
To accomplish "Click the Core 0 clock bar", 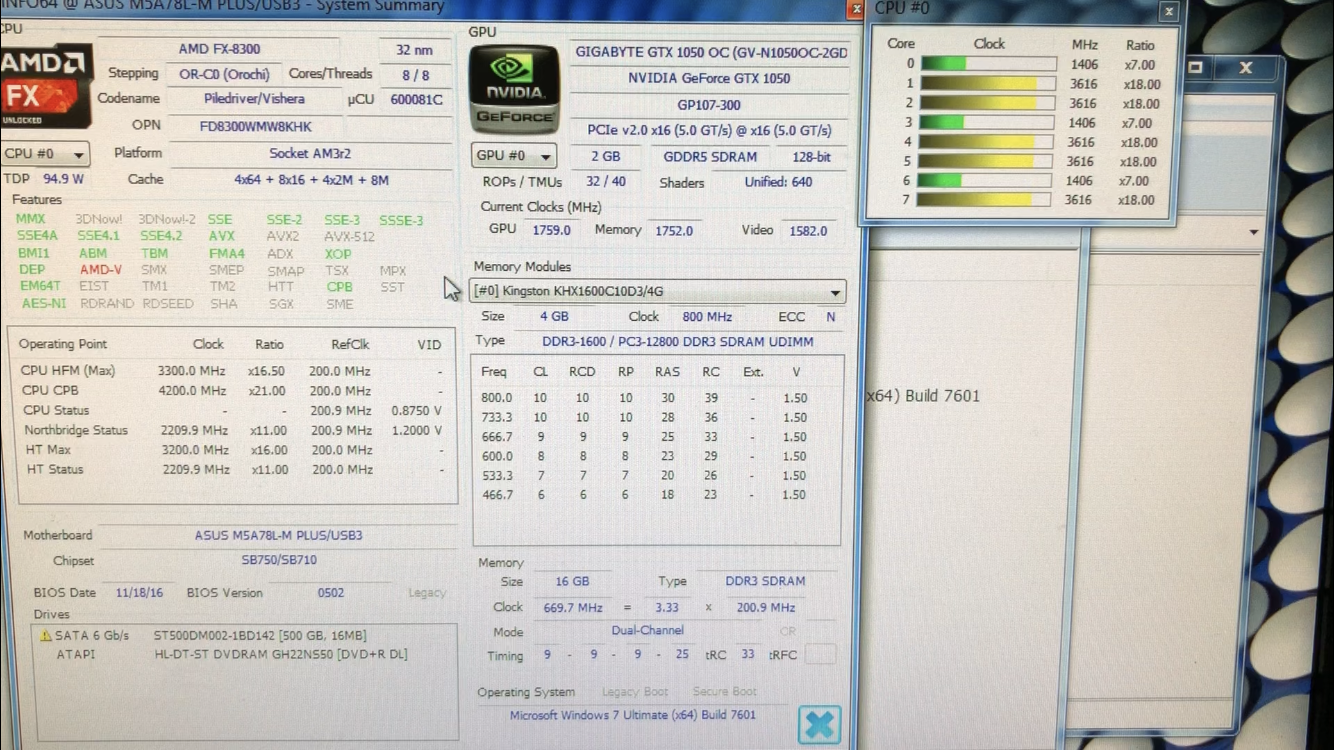I will click(987, 64).
